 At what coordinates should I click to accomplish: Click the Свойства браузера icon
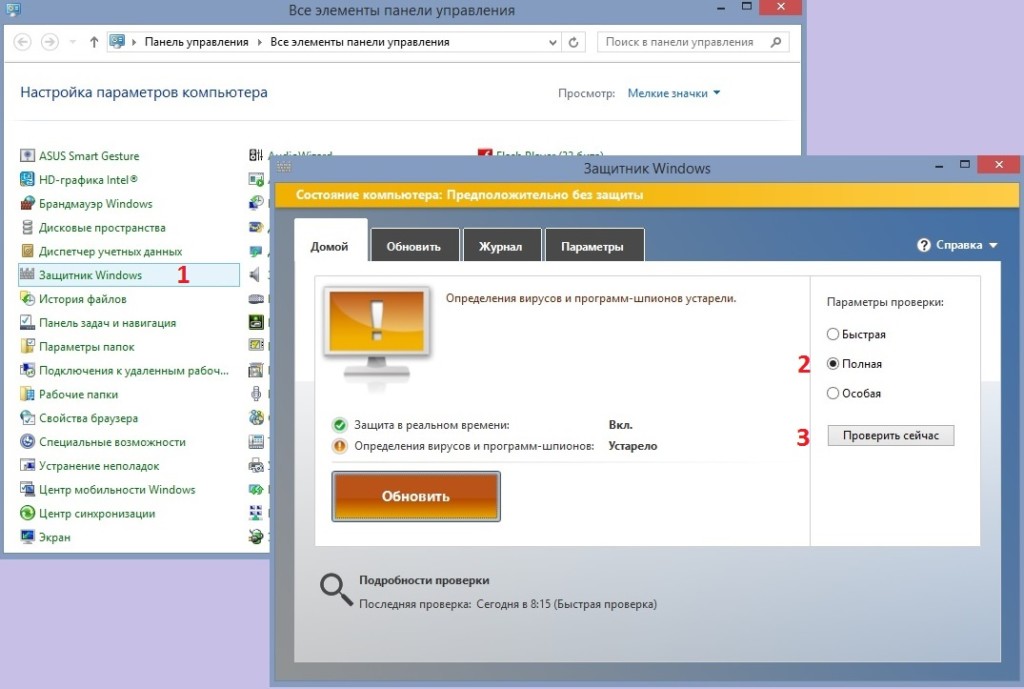tap(27, 418)
